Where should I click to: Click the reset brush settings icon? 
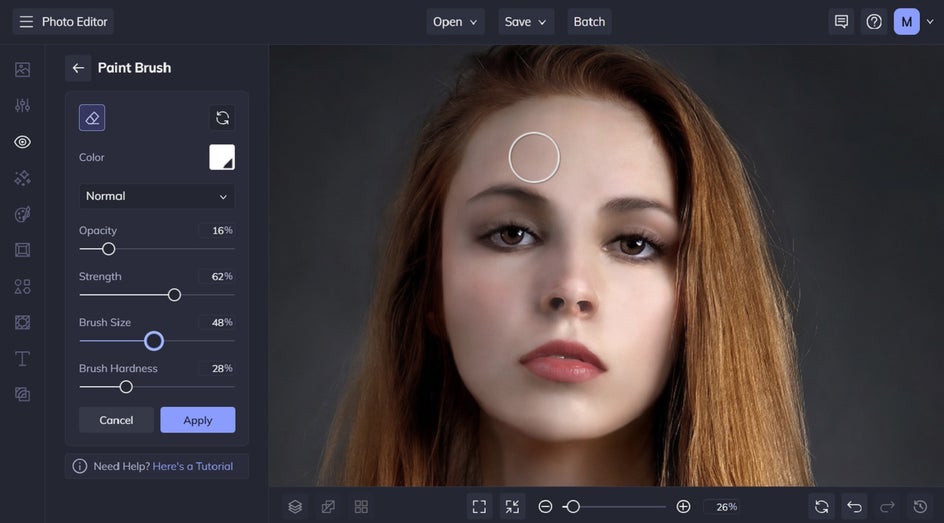(x=222, y=118)
